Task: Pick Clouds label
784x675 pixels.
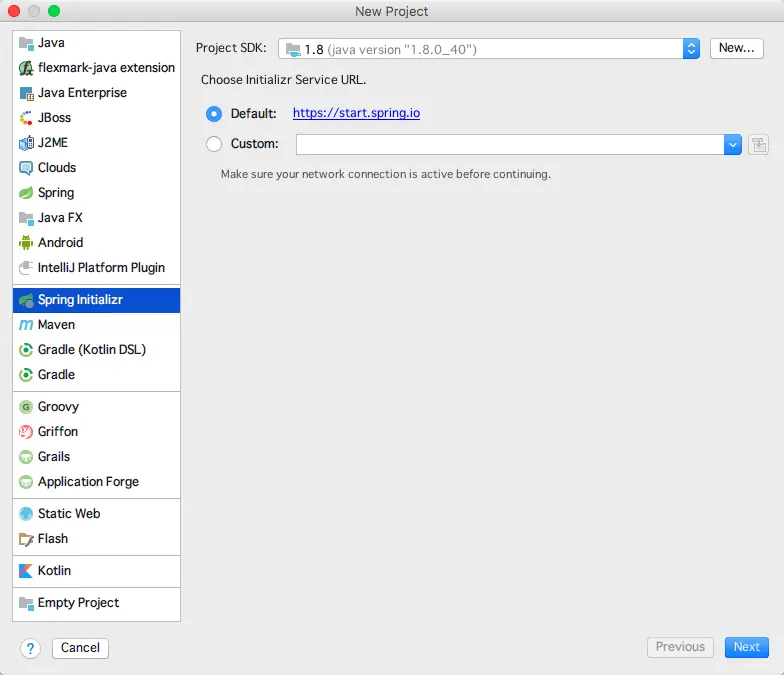Action: tap(57, 168)
